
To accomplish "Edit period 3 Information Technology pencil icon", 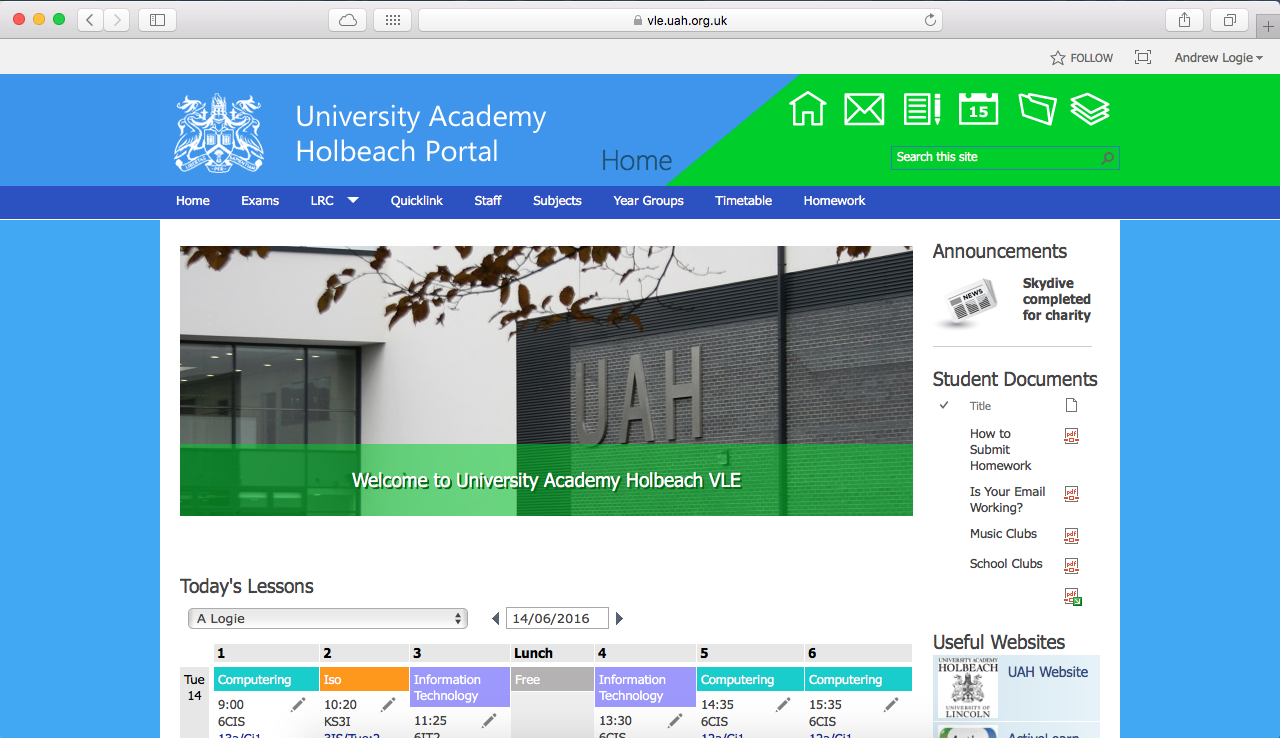I will pos(489,721).
